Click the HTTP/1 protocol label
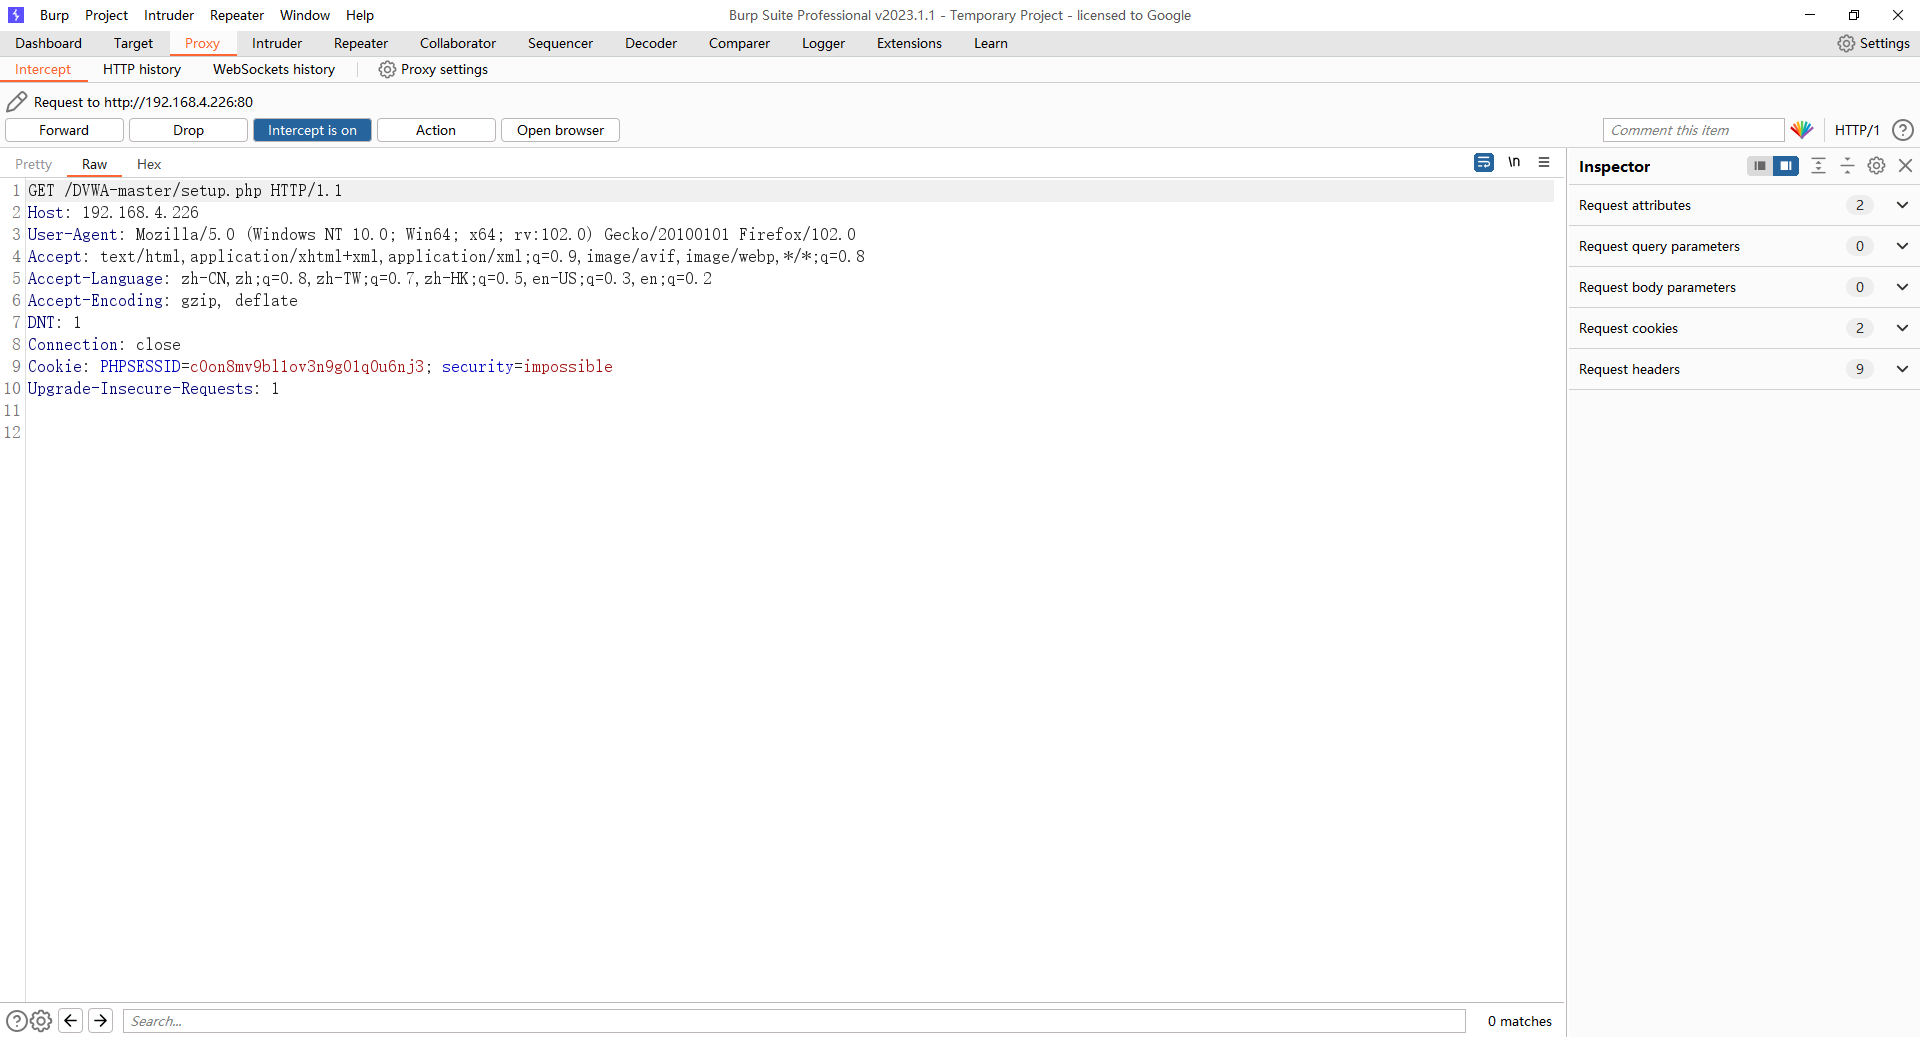This screenshot has height=1037, width=1920. 1857,130
